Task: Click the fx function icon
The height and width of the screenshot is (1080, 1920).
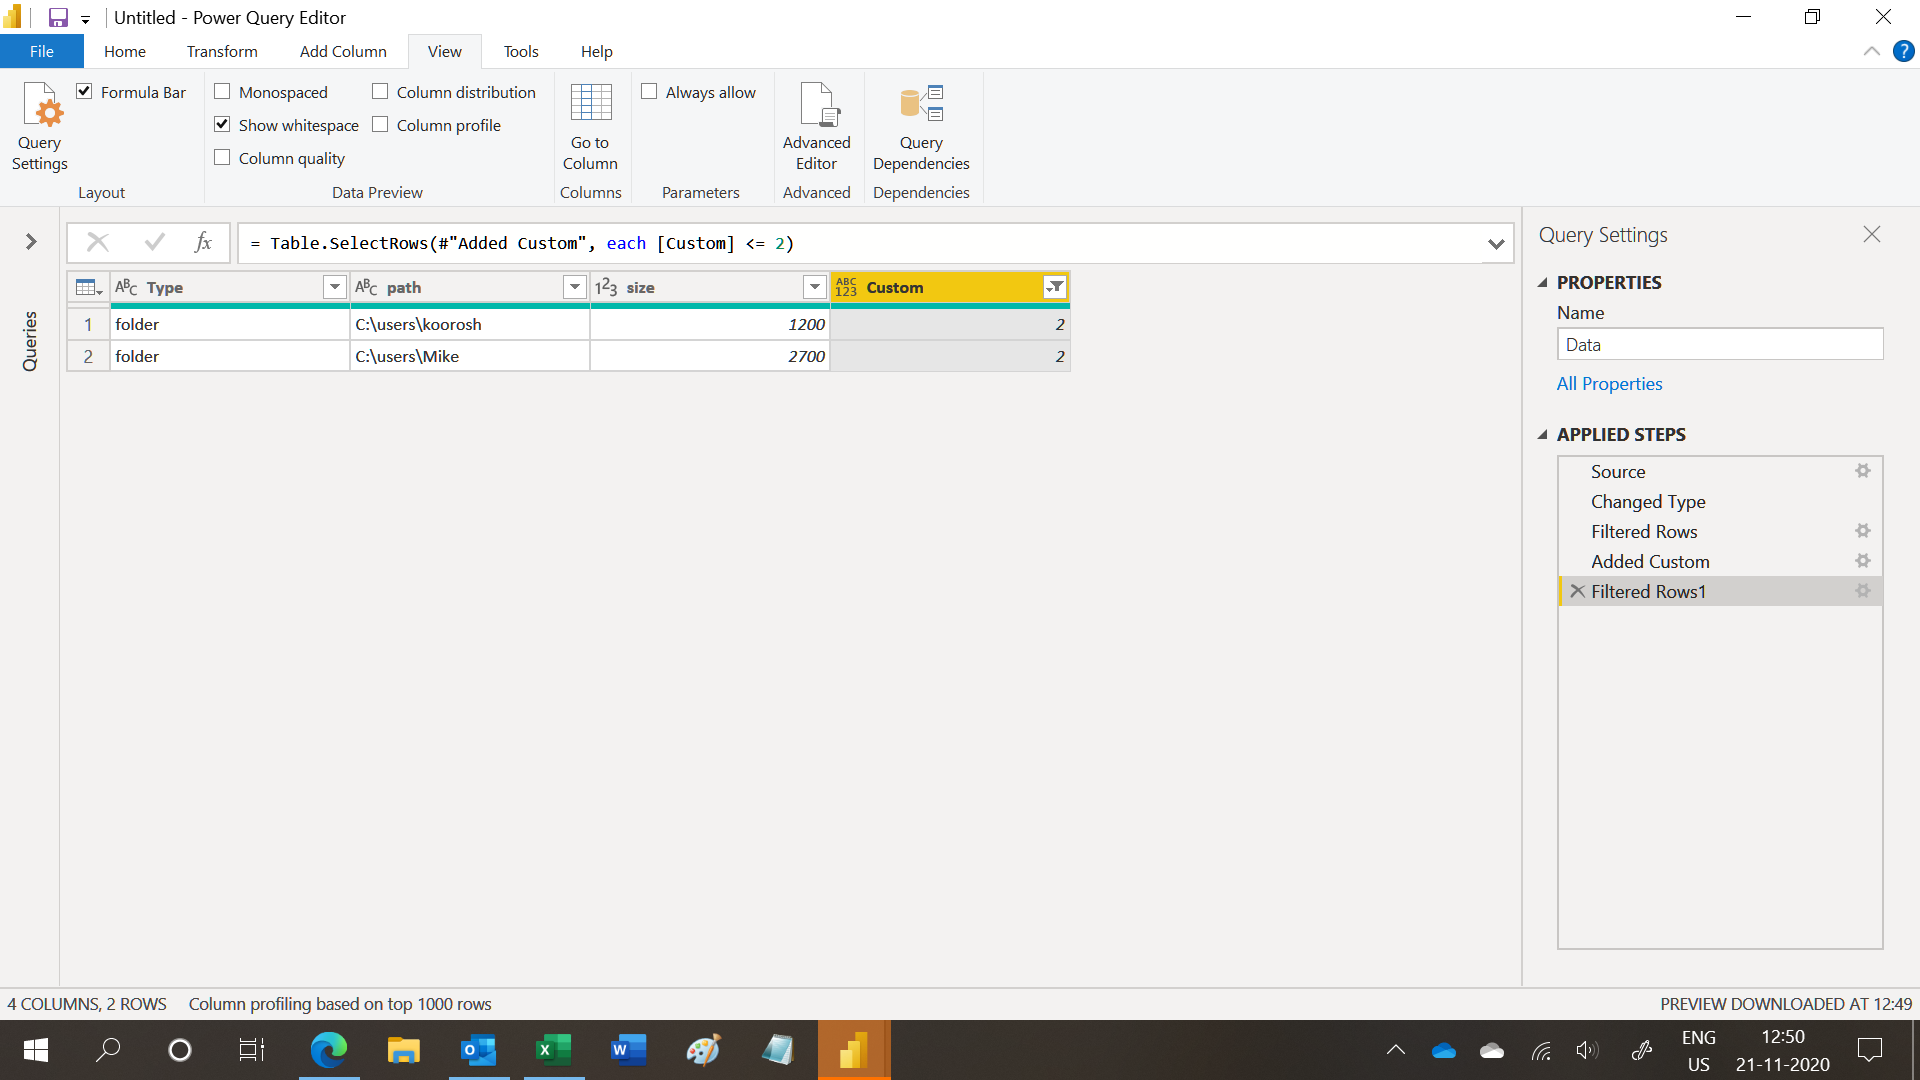Action: coord(203,242)
